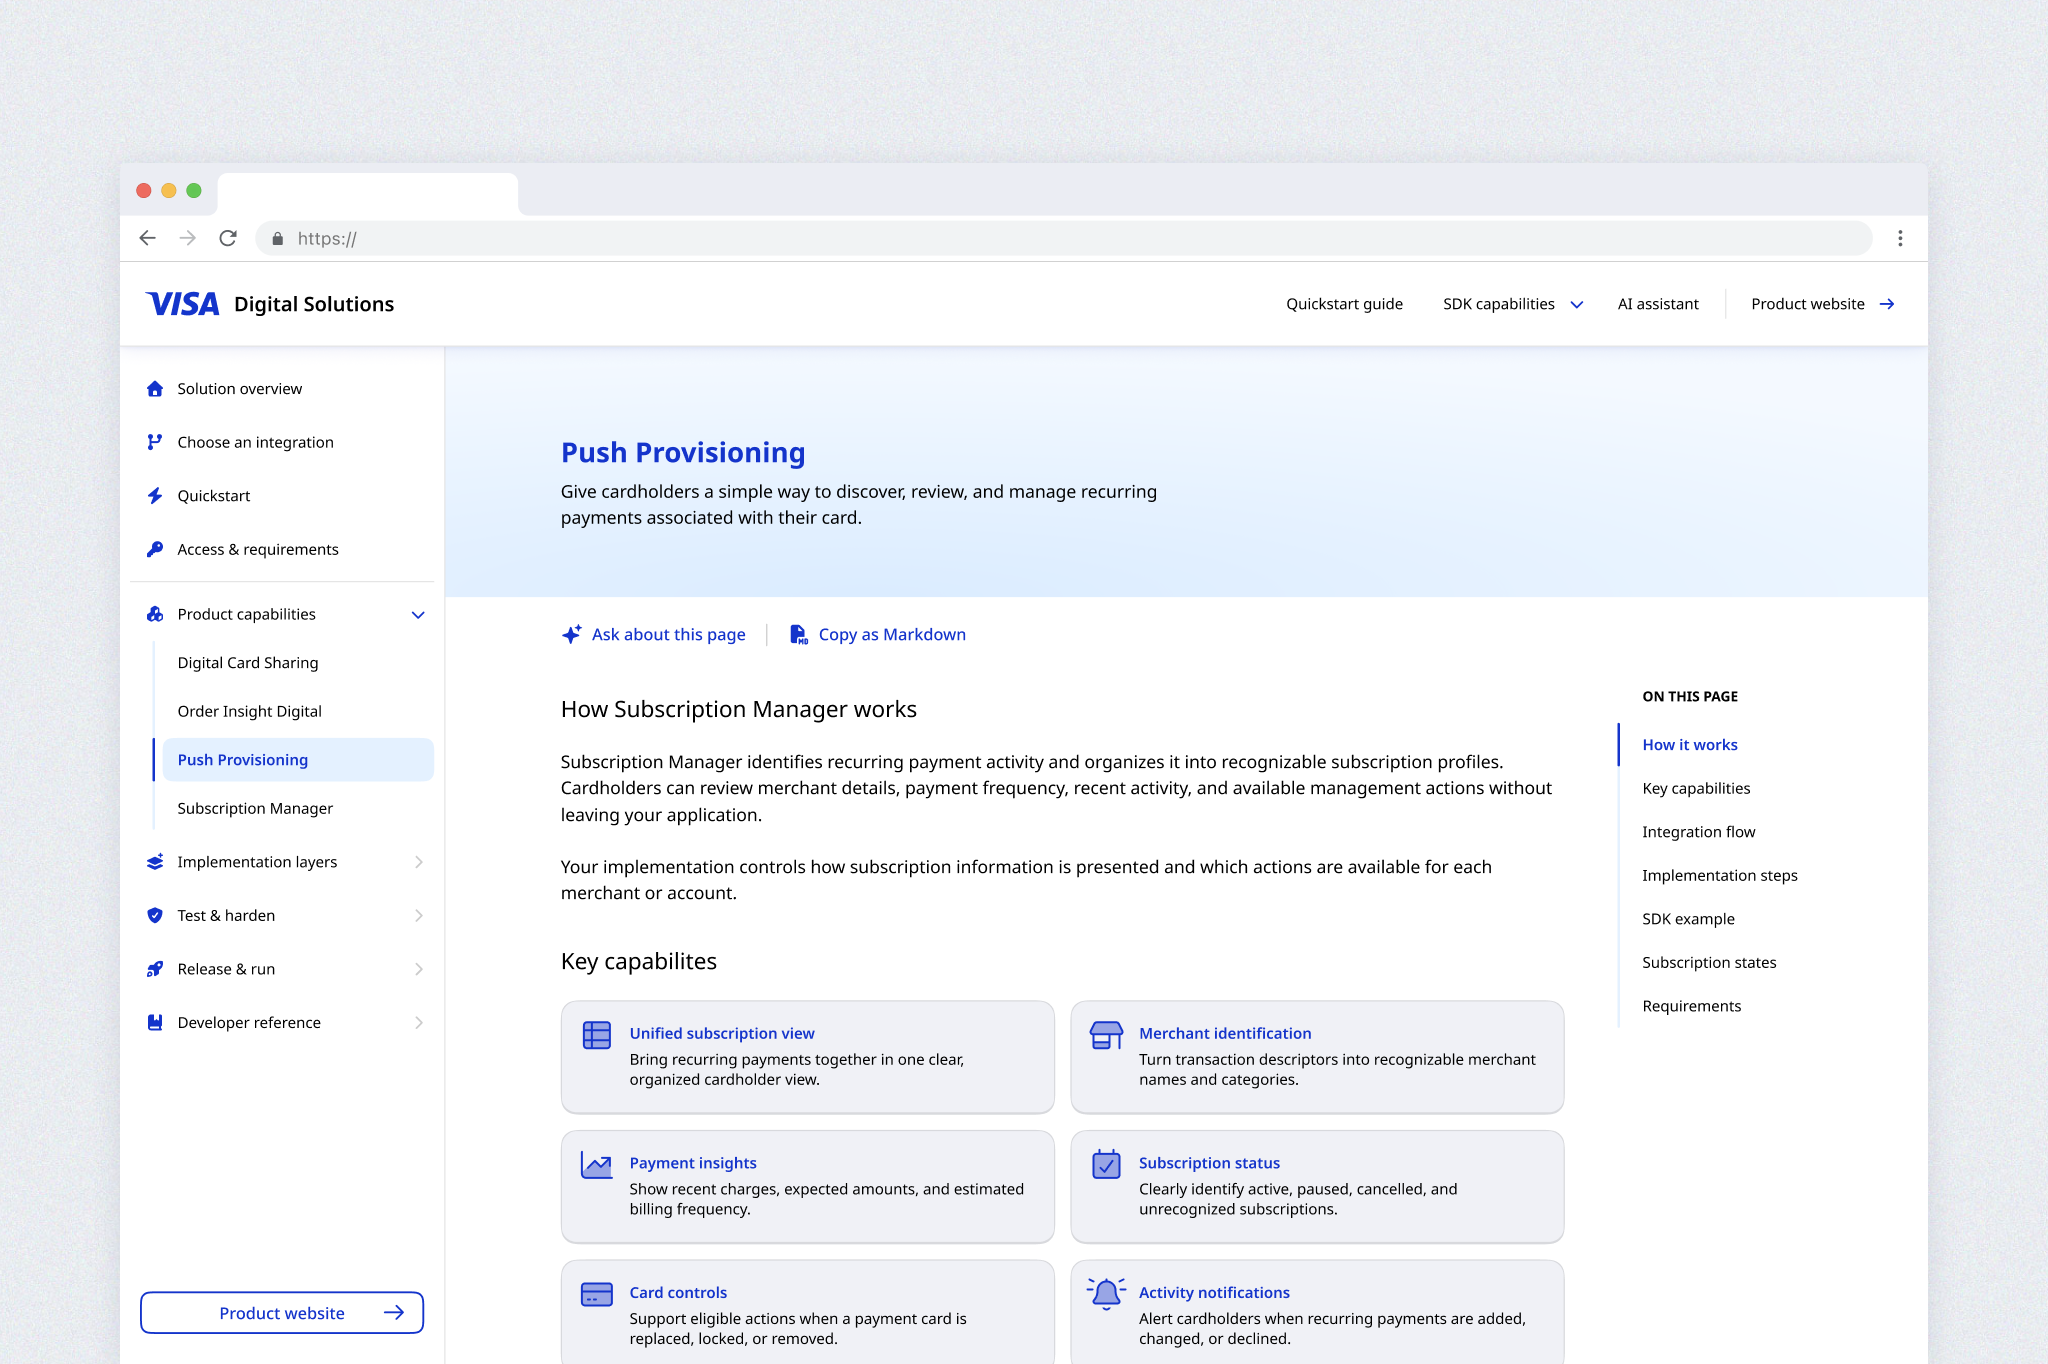Click the Merchant identification storefront icon
The image size is (2048, 1364).
pos(1106,1035)
